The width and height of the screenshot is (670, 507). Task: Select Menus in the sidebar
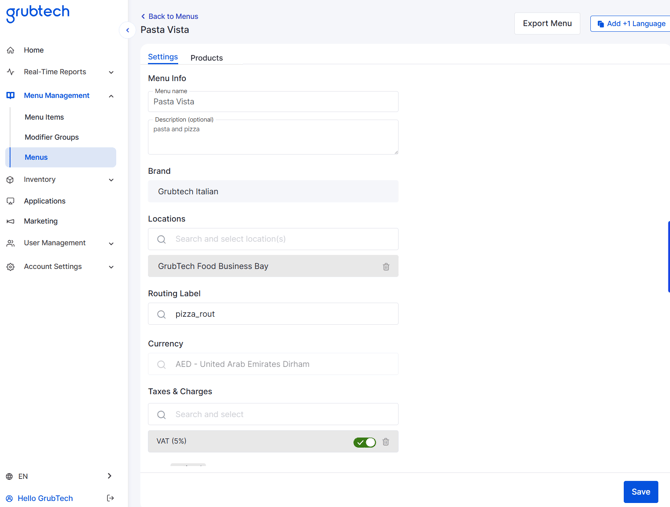coord(61,157)
